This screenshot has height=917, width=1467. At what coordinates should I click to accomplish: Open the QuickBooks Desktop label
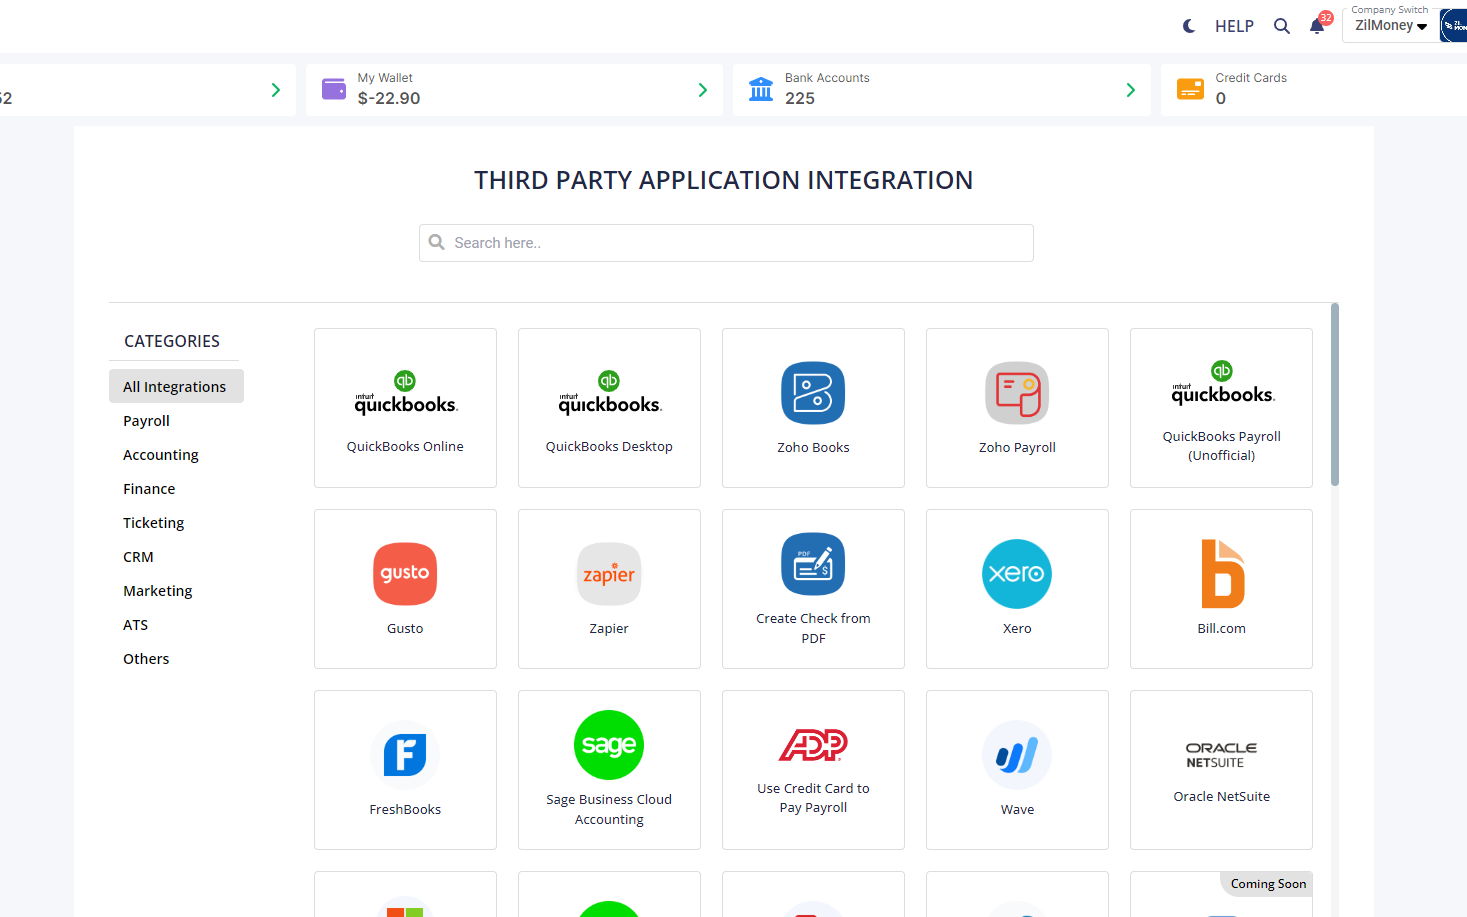pyautogui.click(x=609, y=447)
